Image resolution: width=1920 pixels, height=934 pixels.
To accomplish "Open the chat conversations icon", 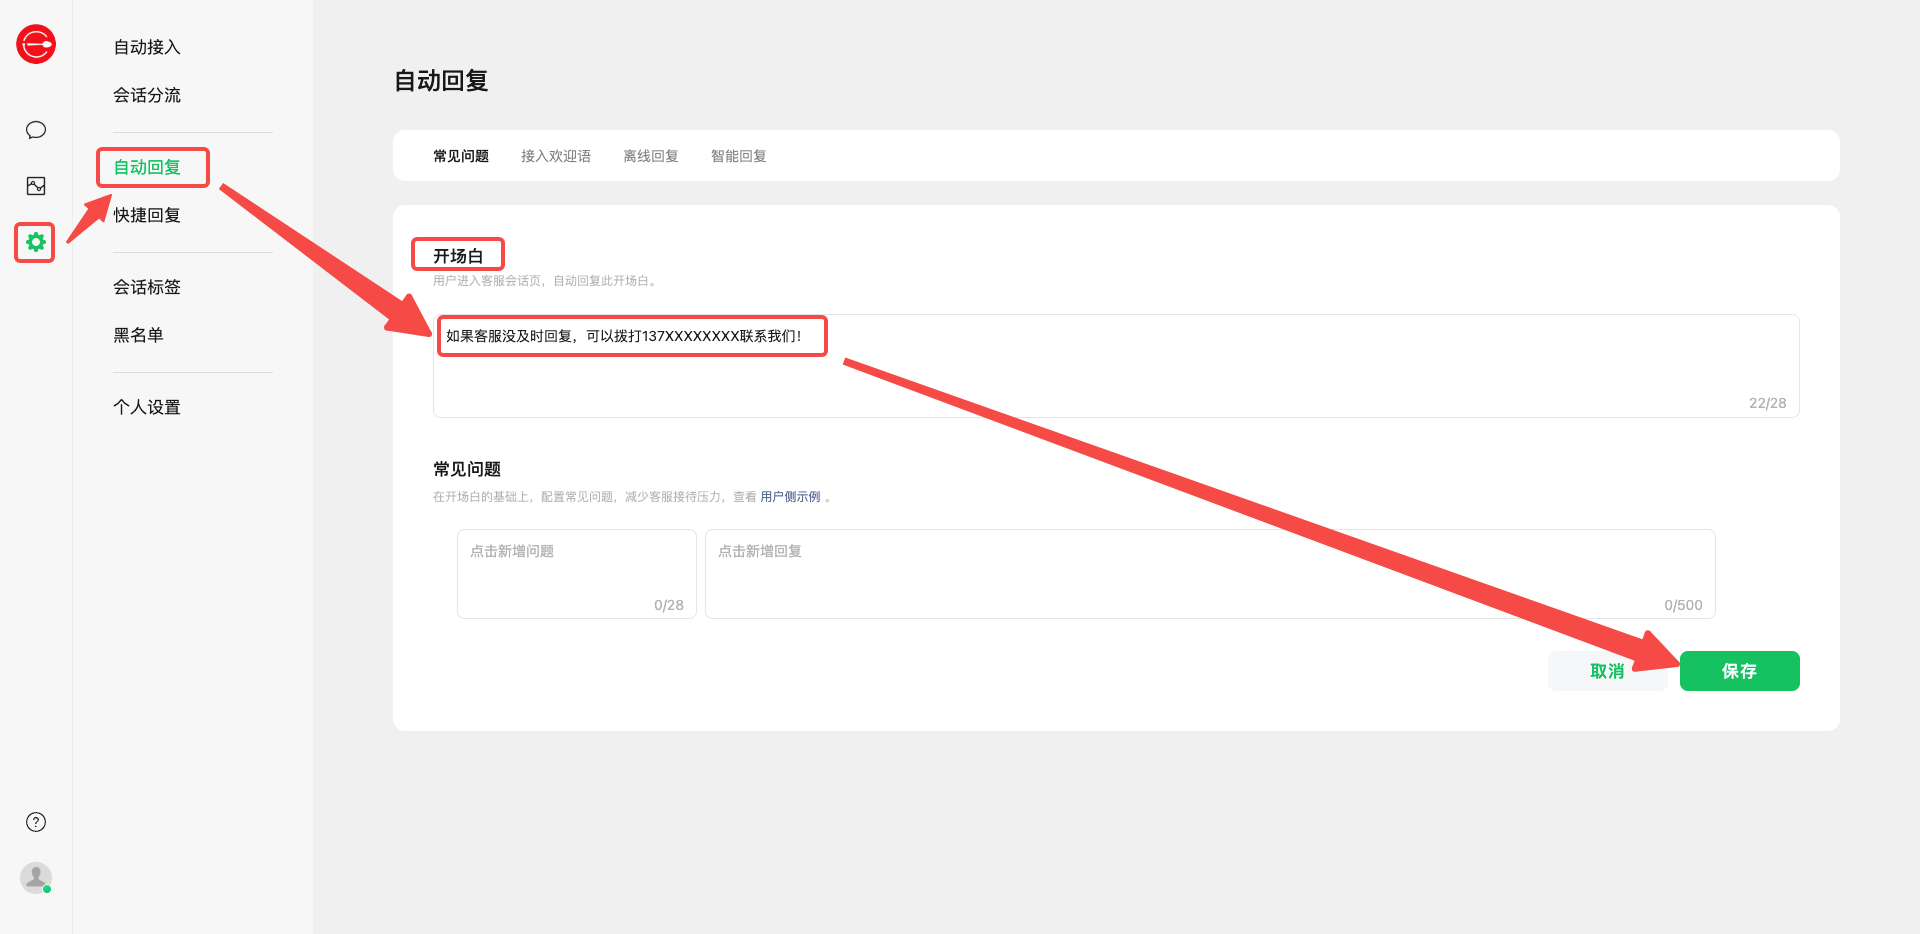I will (x=36, y=130).
